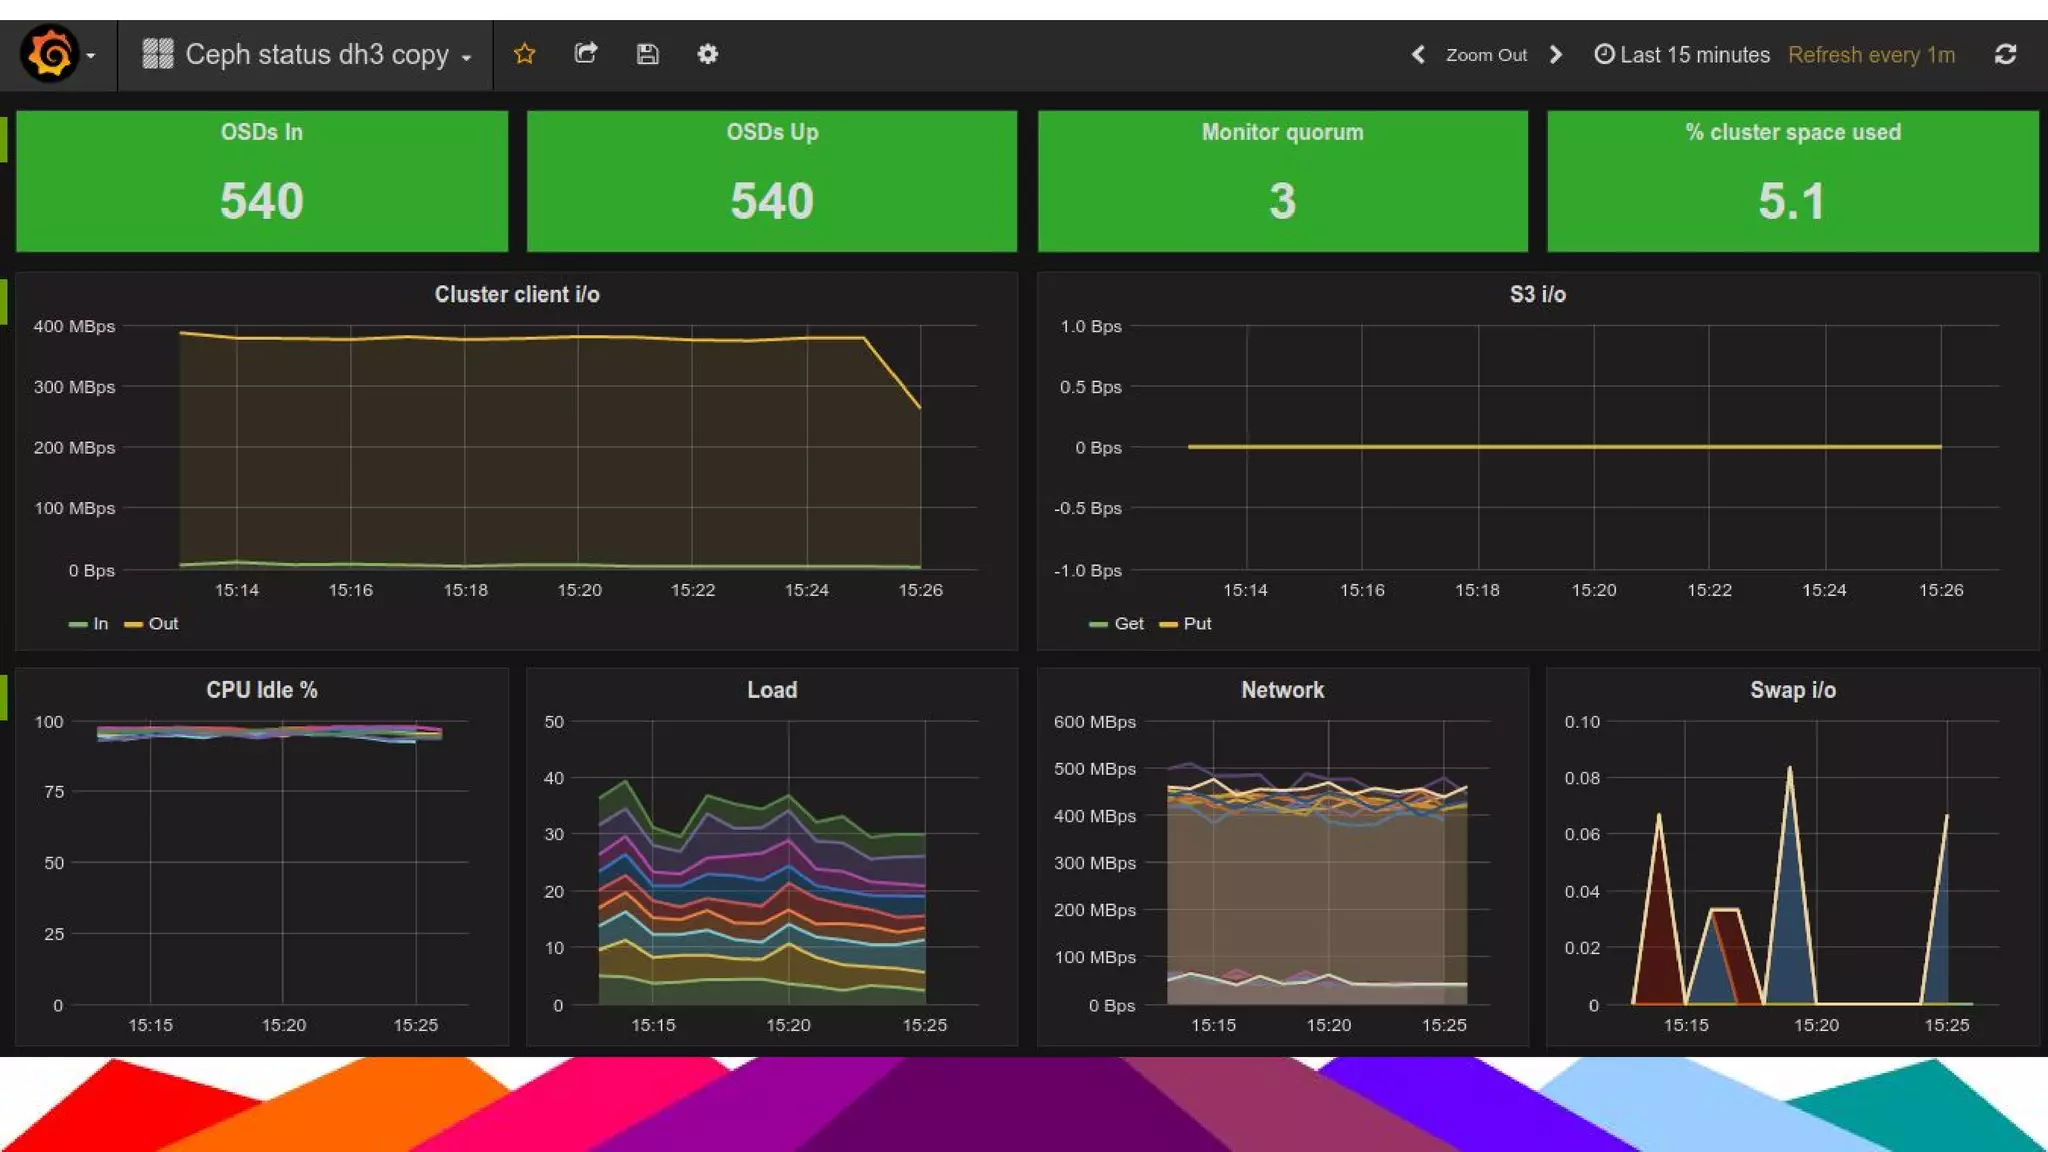This screenshot has height=1152, width=2048.
Task: Shift time range forward with right chevron
Action: (1556, 55)
